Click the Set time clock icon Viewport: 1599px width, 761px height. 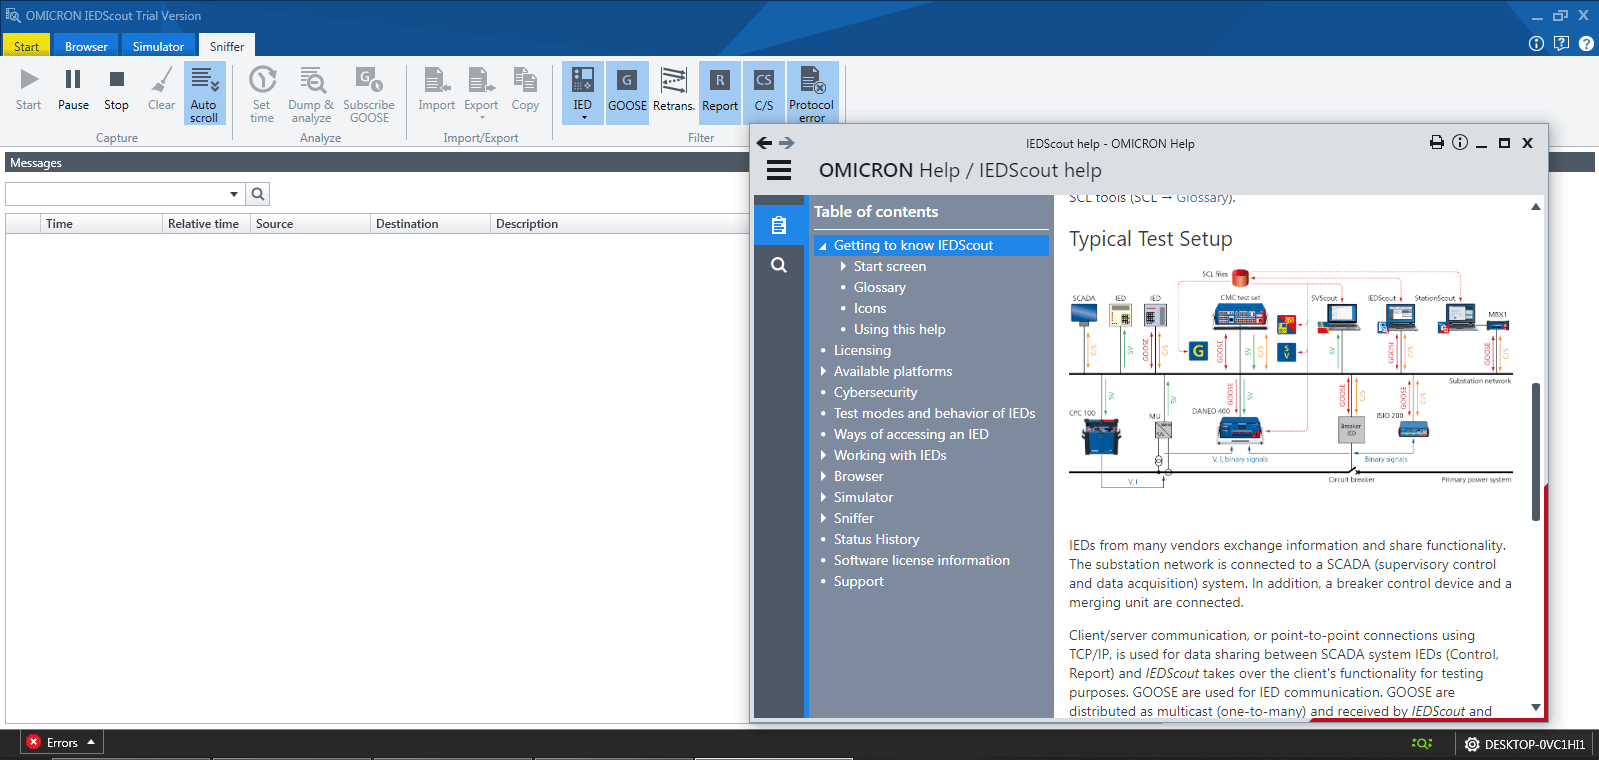click(262, 80)
